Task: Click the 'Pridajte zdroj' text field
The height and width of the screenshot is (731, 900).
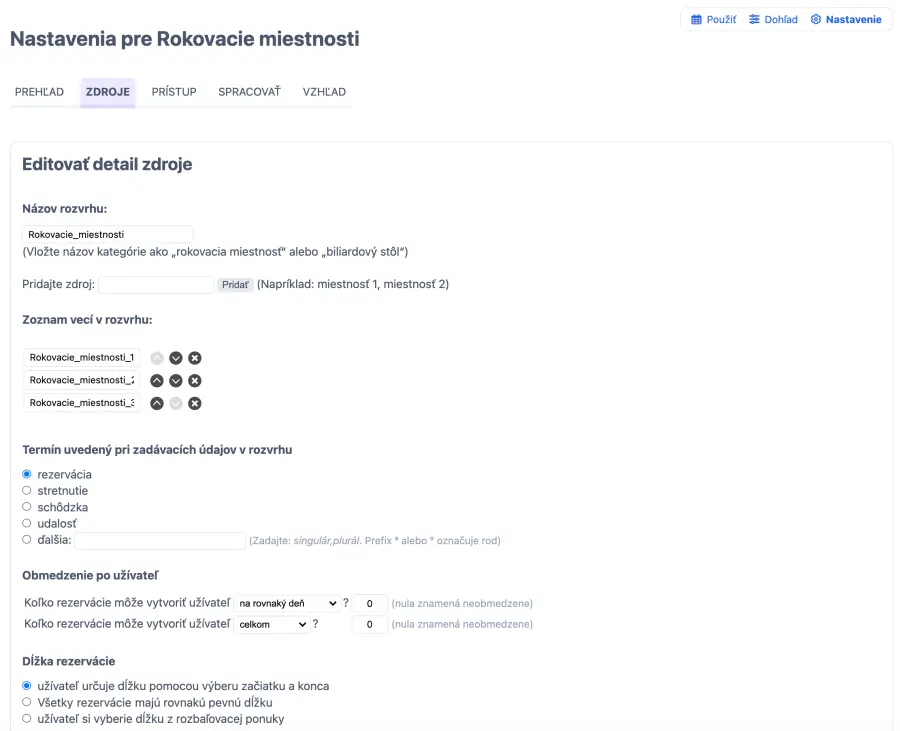Action: coord(156,285)
